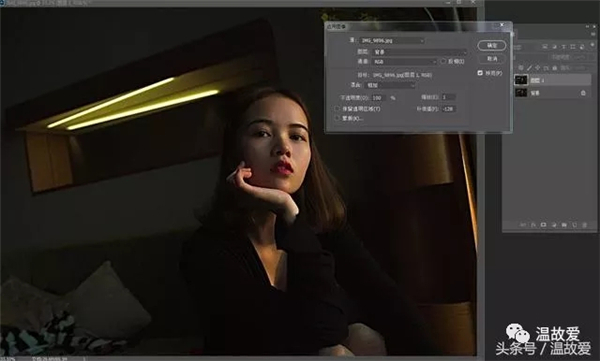This screenshot has width=600, height=361.
Task: Open the RGB channel dropdown
Action: click(x=404, y=61)
